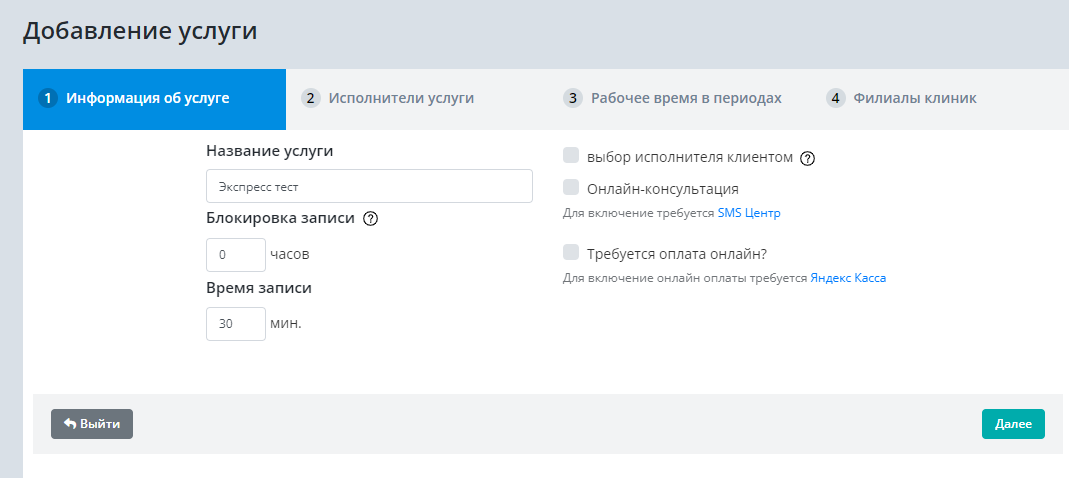The height and width of the screenshot is (478, 1069).
Task: Click the Далее button
Action: coord(1012,424)
